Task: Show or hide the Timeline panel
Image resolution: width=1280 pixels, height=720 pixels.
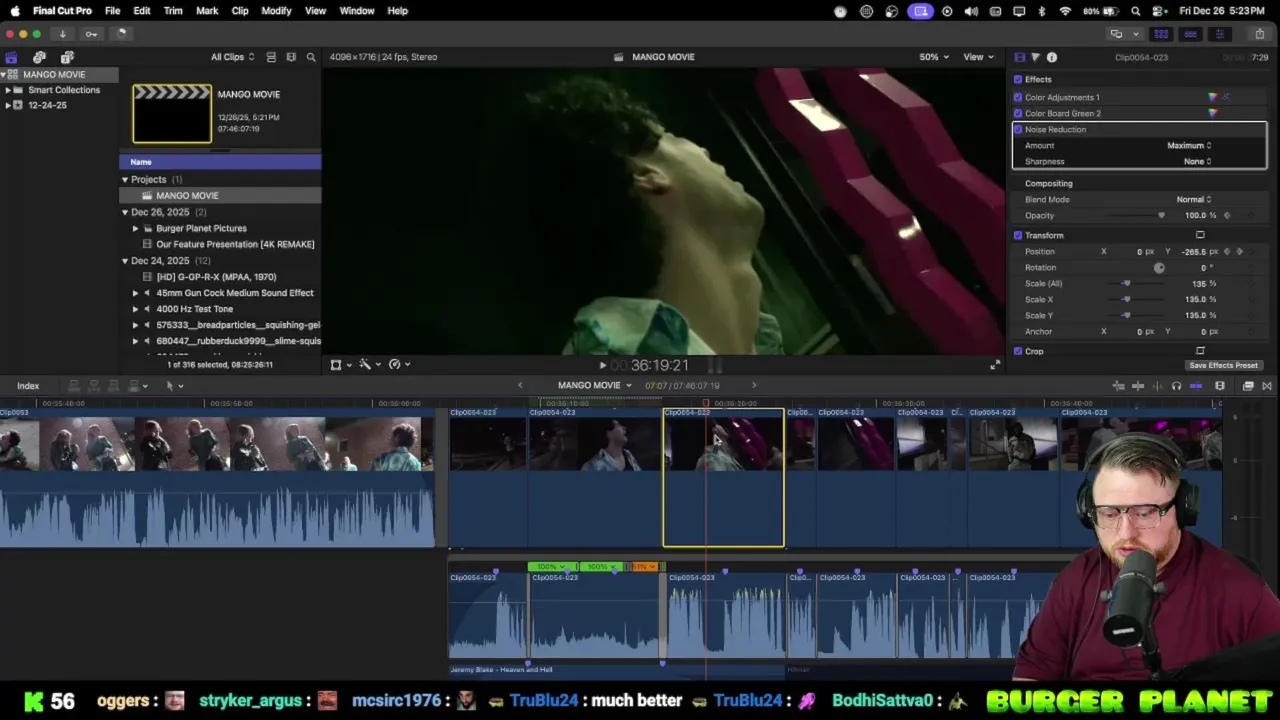Action: [x=1190, y=33]
